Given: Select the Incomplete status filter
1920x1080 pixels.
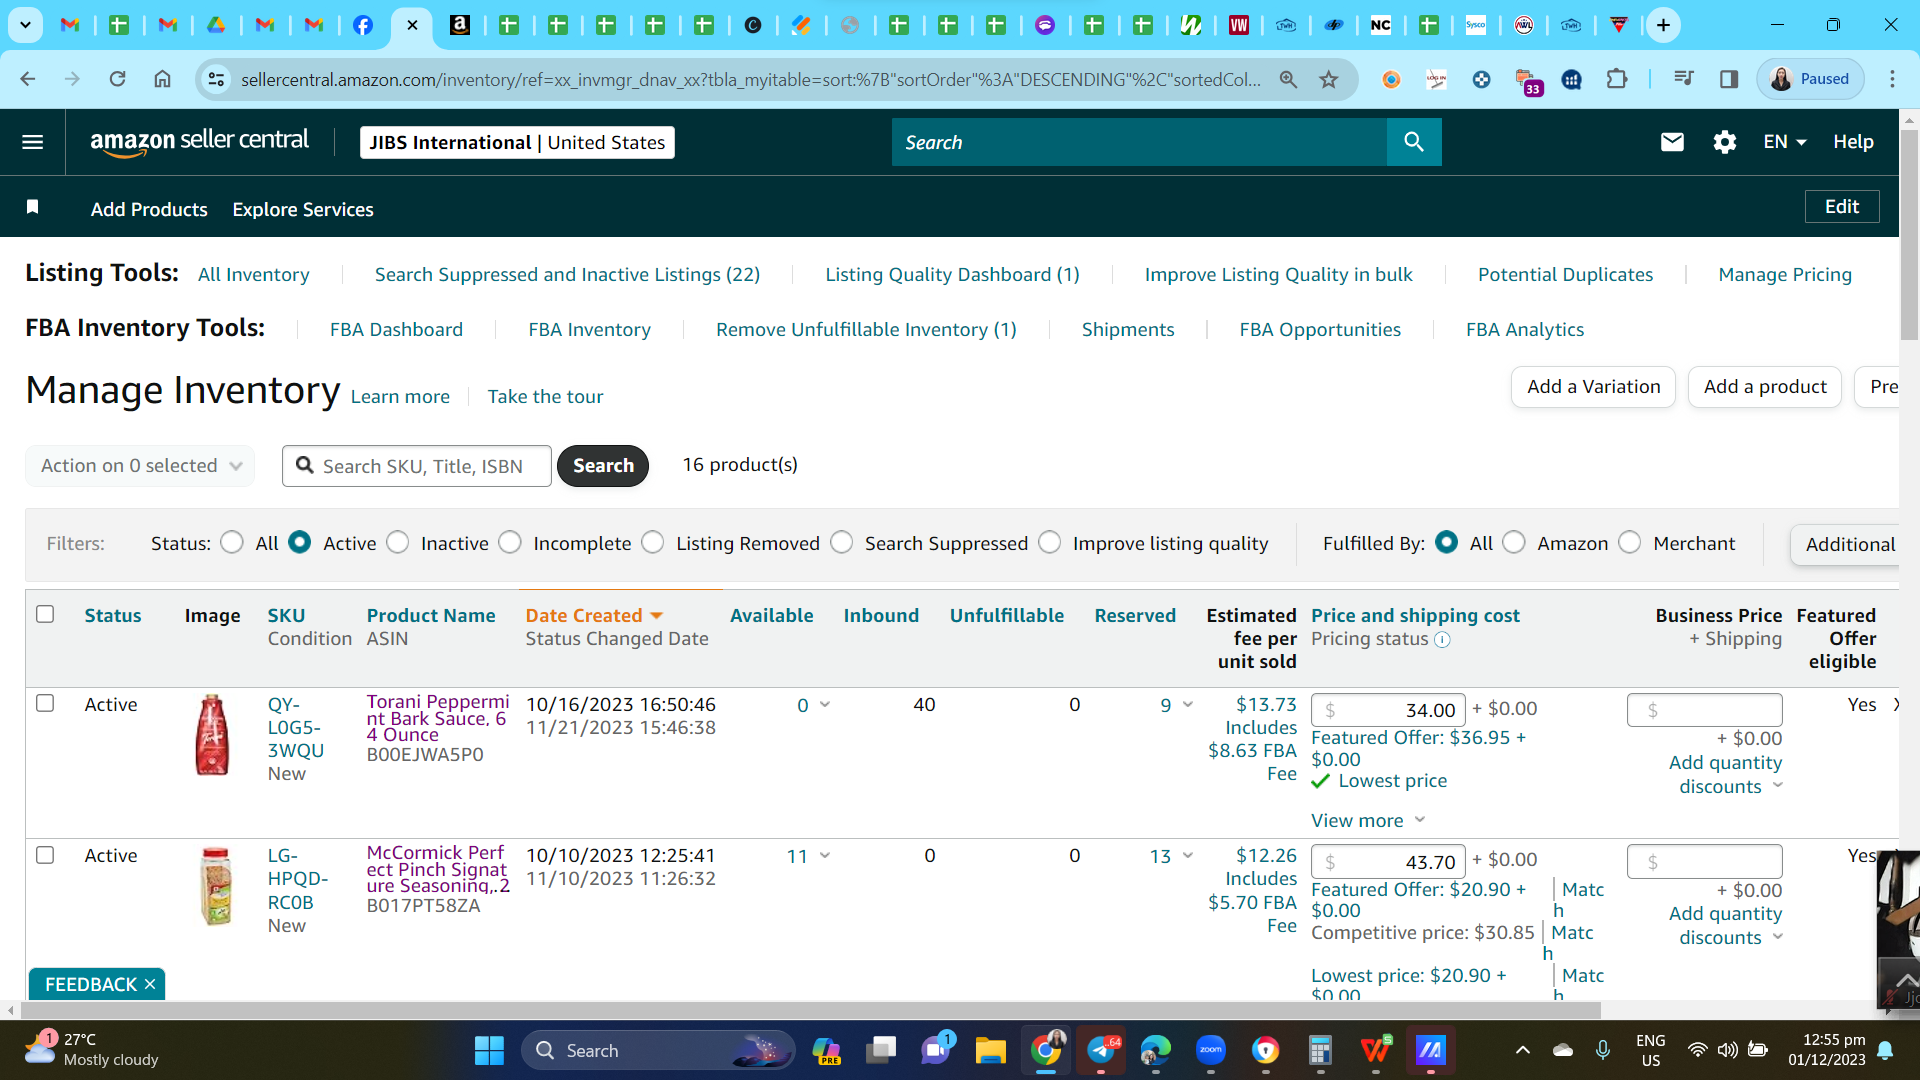Looking at the screenshot, I should point(510,542).
